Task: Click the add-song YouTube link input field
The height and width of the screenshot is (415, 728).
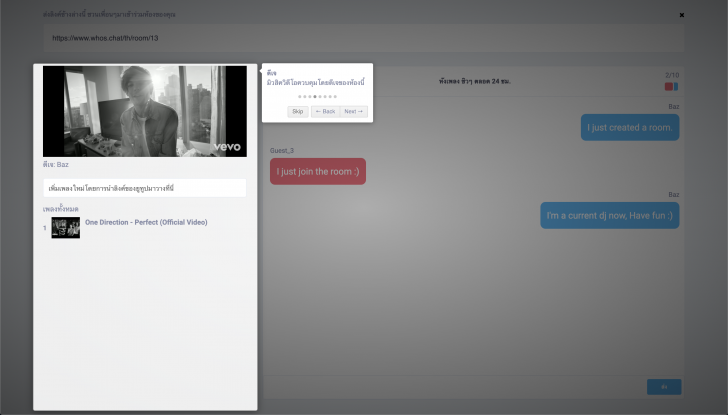Action: (145, 188)
